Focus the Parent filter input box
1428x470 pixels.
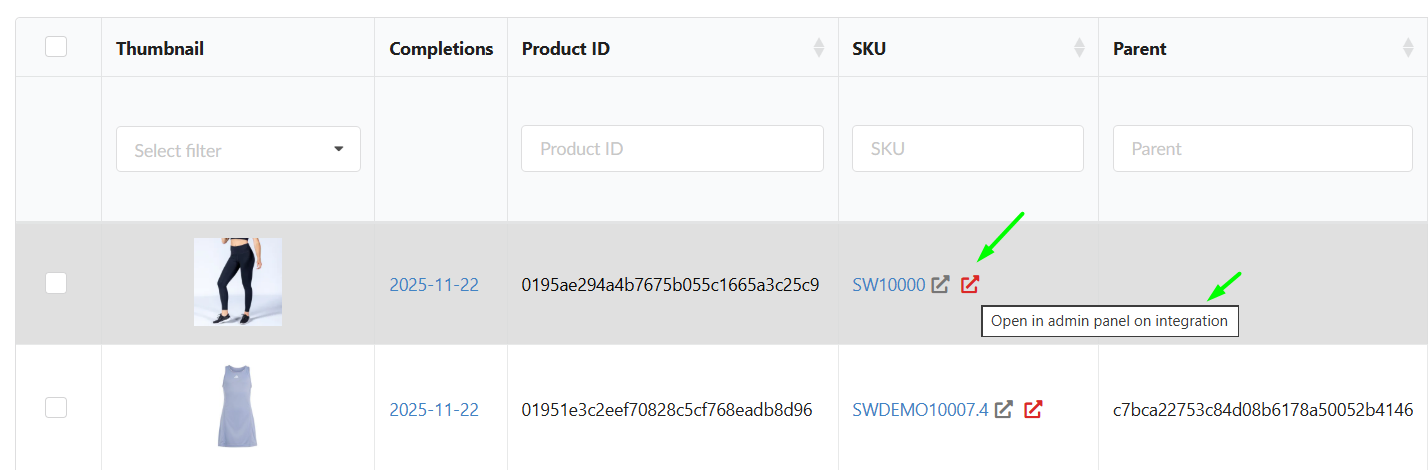coord(1262,149)
